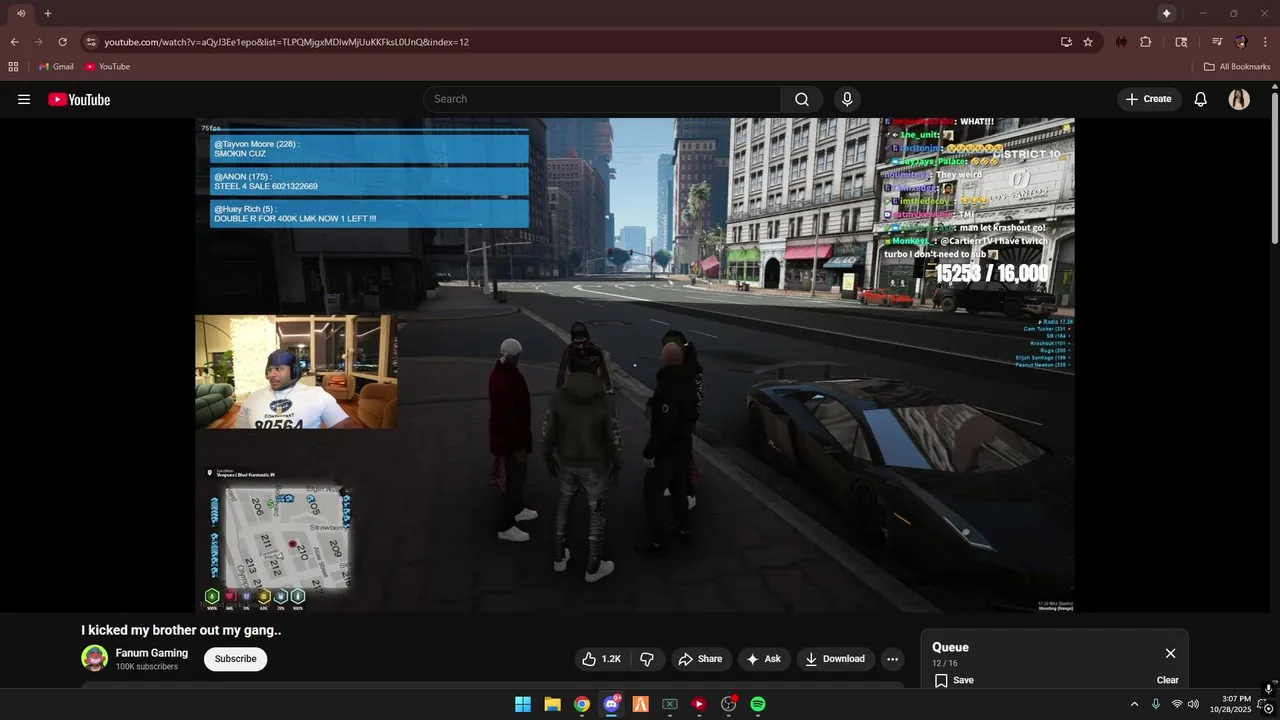Open YouTube notifications bell
The image size is (1280, 720).
tap(1201, 99)
